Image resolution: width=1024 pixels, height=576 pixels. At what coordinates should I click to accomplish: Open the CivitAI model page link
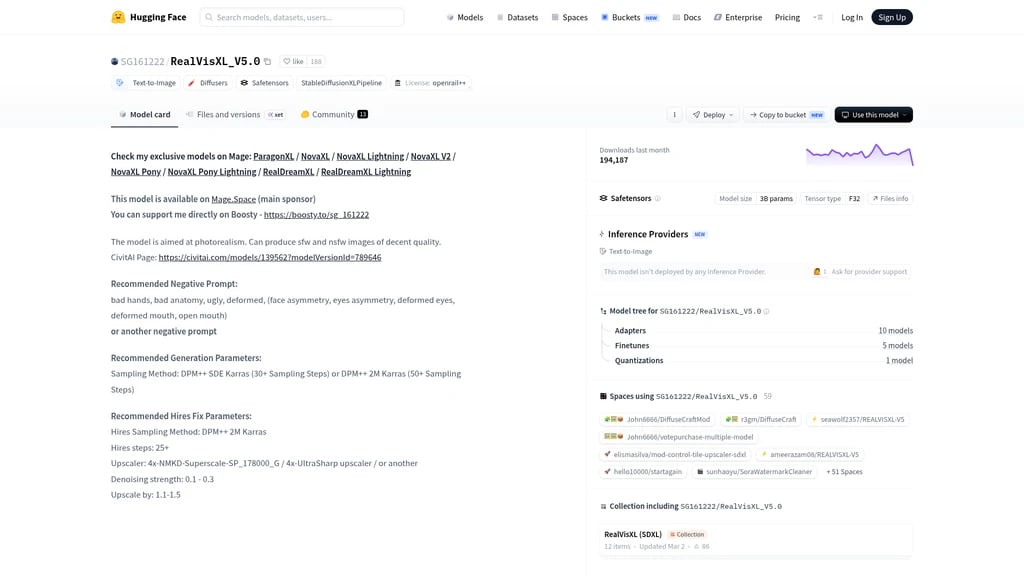270,257
